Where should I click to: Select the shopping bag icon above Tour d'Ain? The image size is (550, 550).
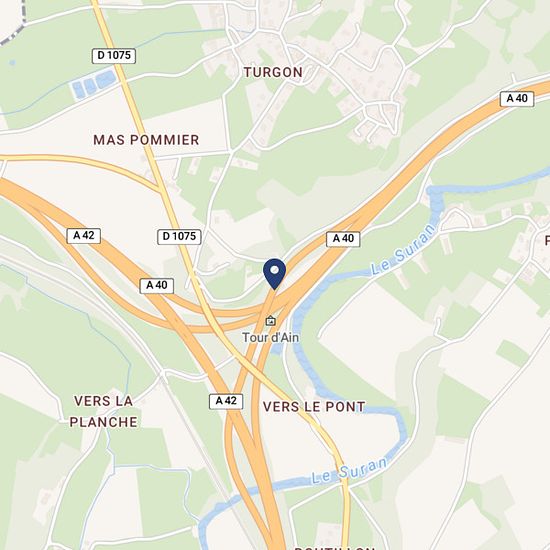(x=270, y=321)
